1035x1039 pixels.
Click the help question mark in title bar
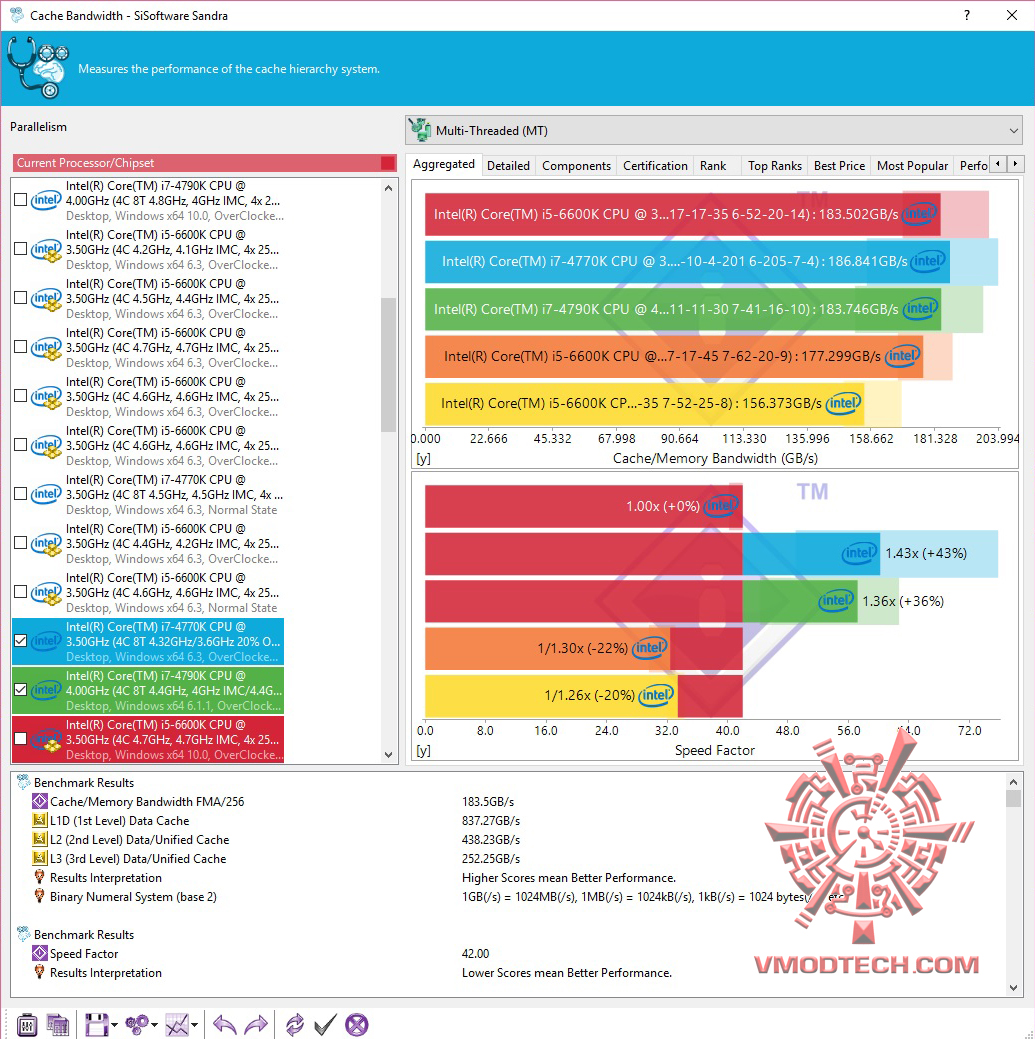967,15
